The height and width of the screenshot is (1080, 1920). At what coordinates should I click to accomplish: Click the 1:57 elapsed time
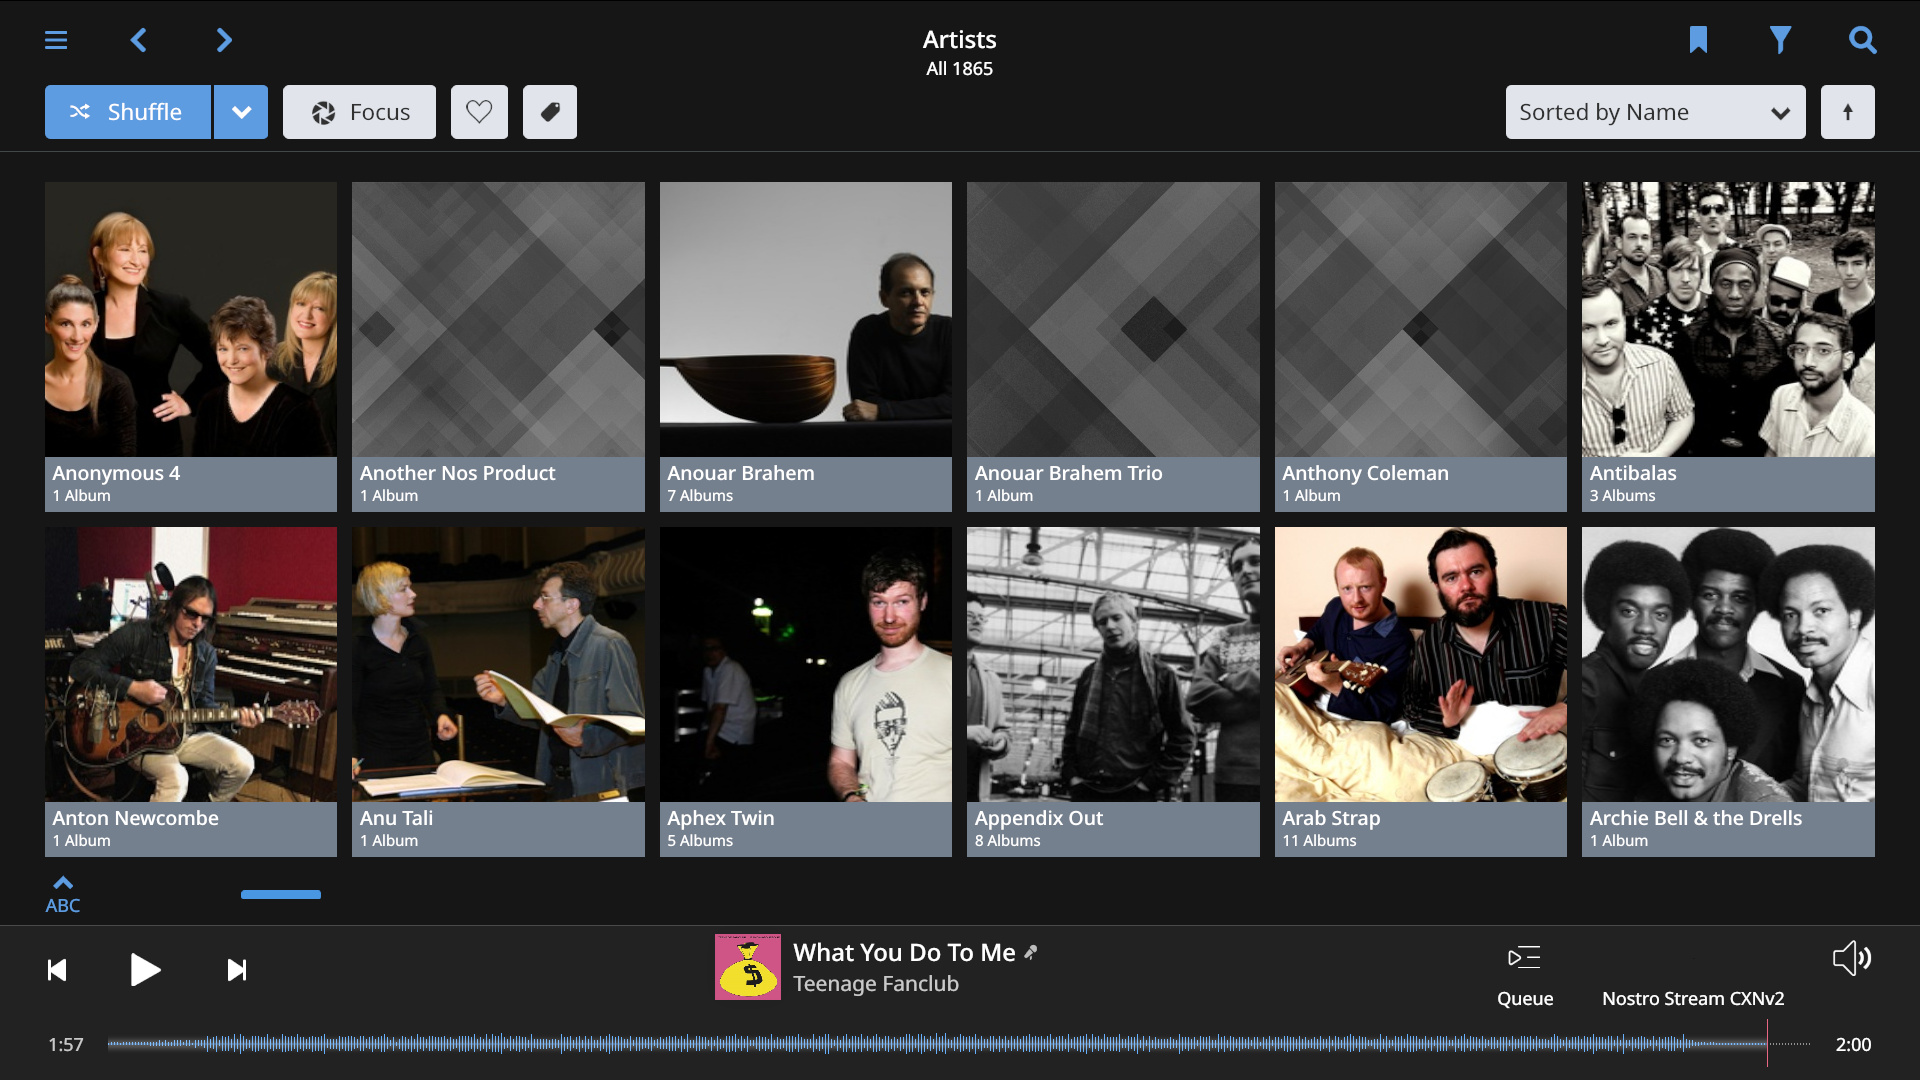click(x=66, y=1044)
